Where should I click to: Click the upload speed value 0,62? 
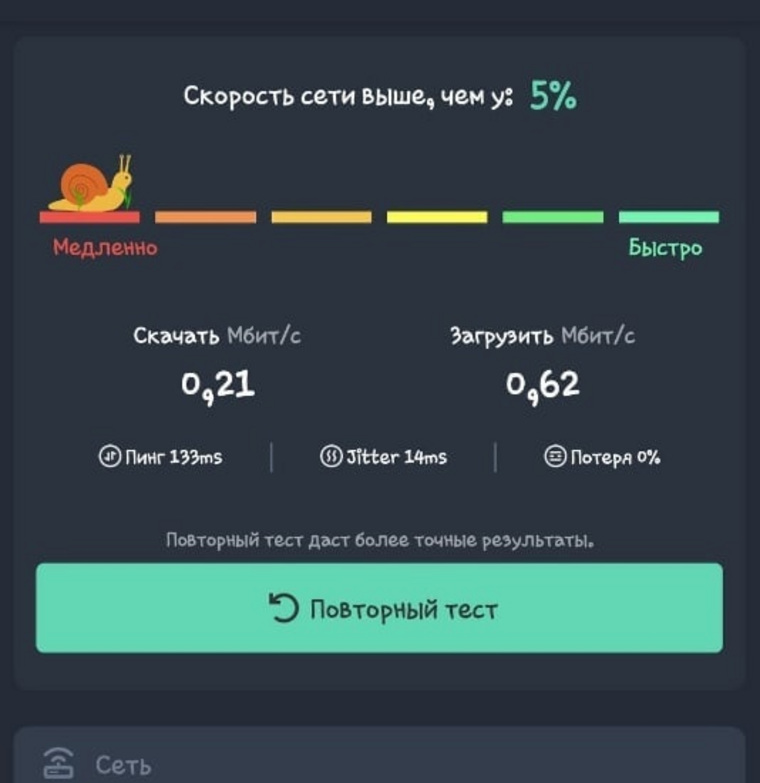tap(543, 387)
